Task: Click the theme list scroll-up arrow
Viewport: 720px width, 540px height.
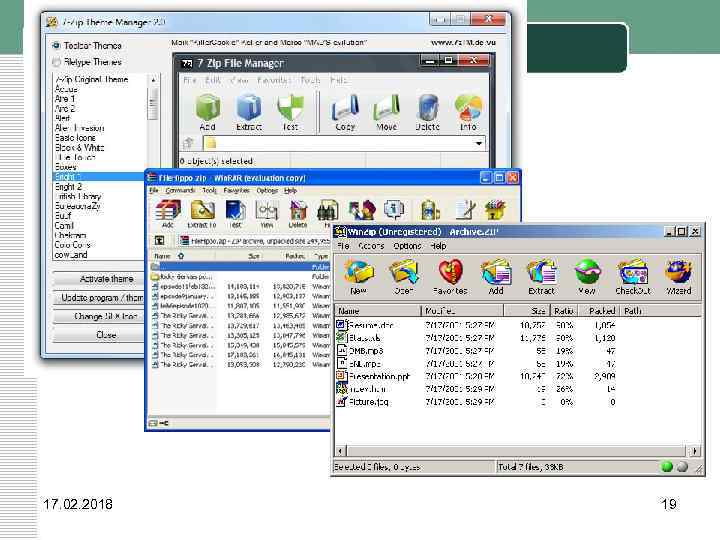Action: coord(153,80)
